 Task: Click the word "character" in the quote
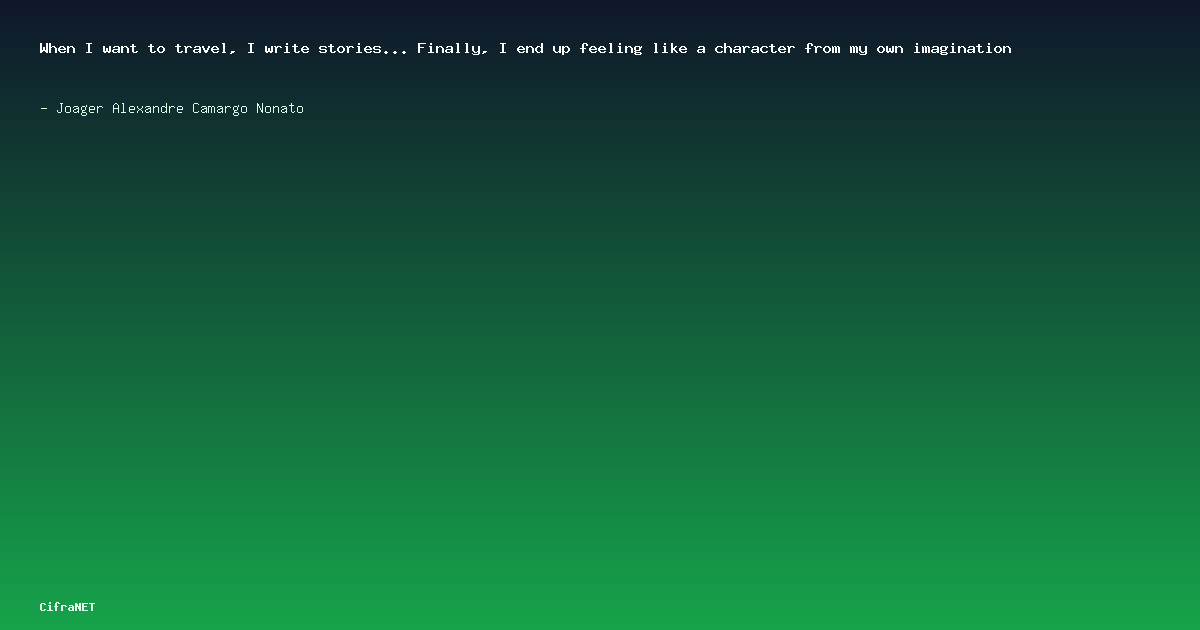coord(755,48)
